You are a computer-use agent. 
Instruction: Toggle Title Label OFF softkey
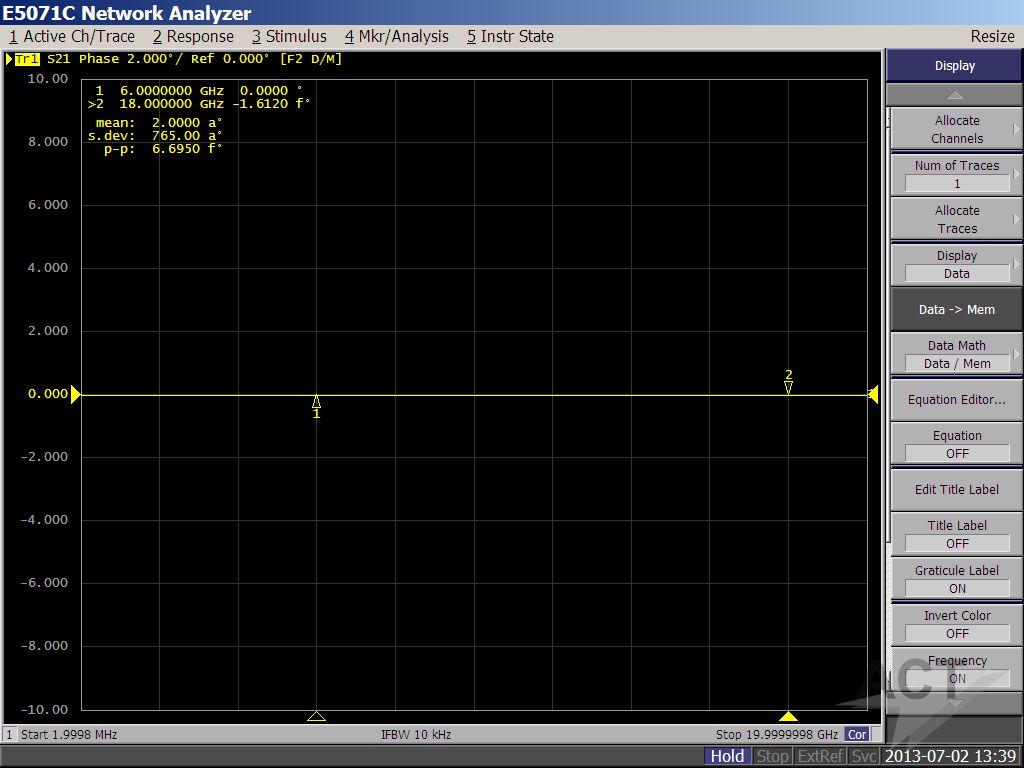(x=956, y=534)
